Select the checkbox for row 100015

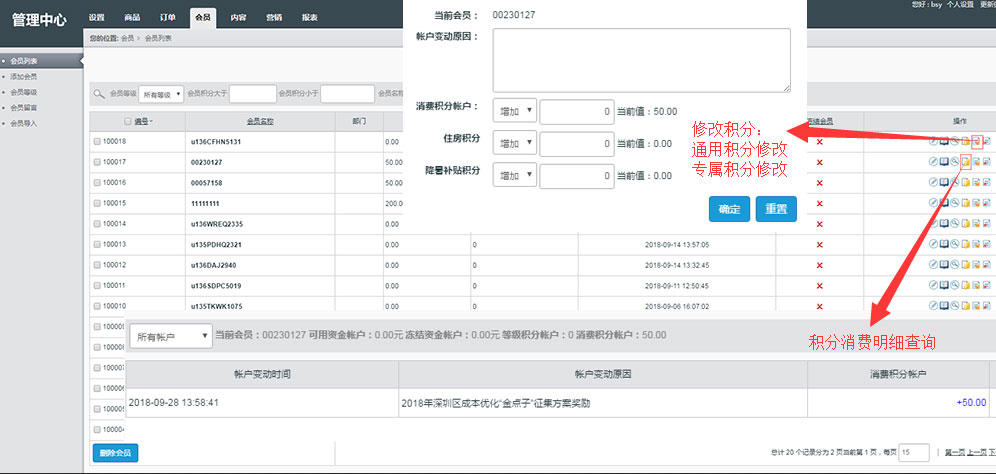[97, 203]
